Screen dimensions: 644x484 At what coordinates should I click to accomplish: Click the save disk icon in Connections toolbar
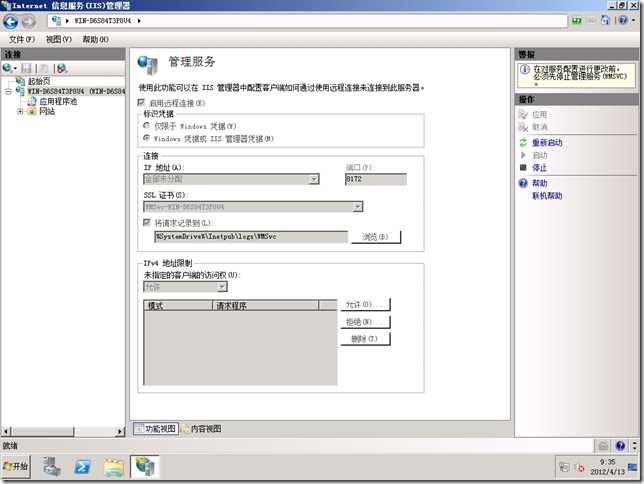pos(26,69)
